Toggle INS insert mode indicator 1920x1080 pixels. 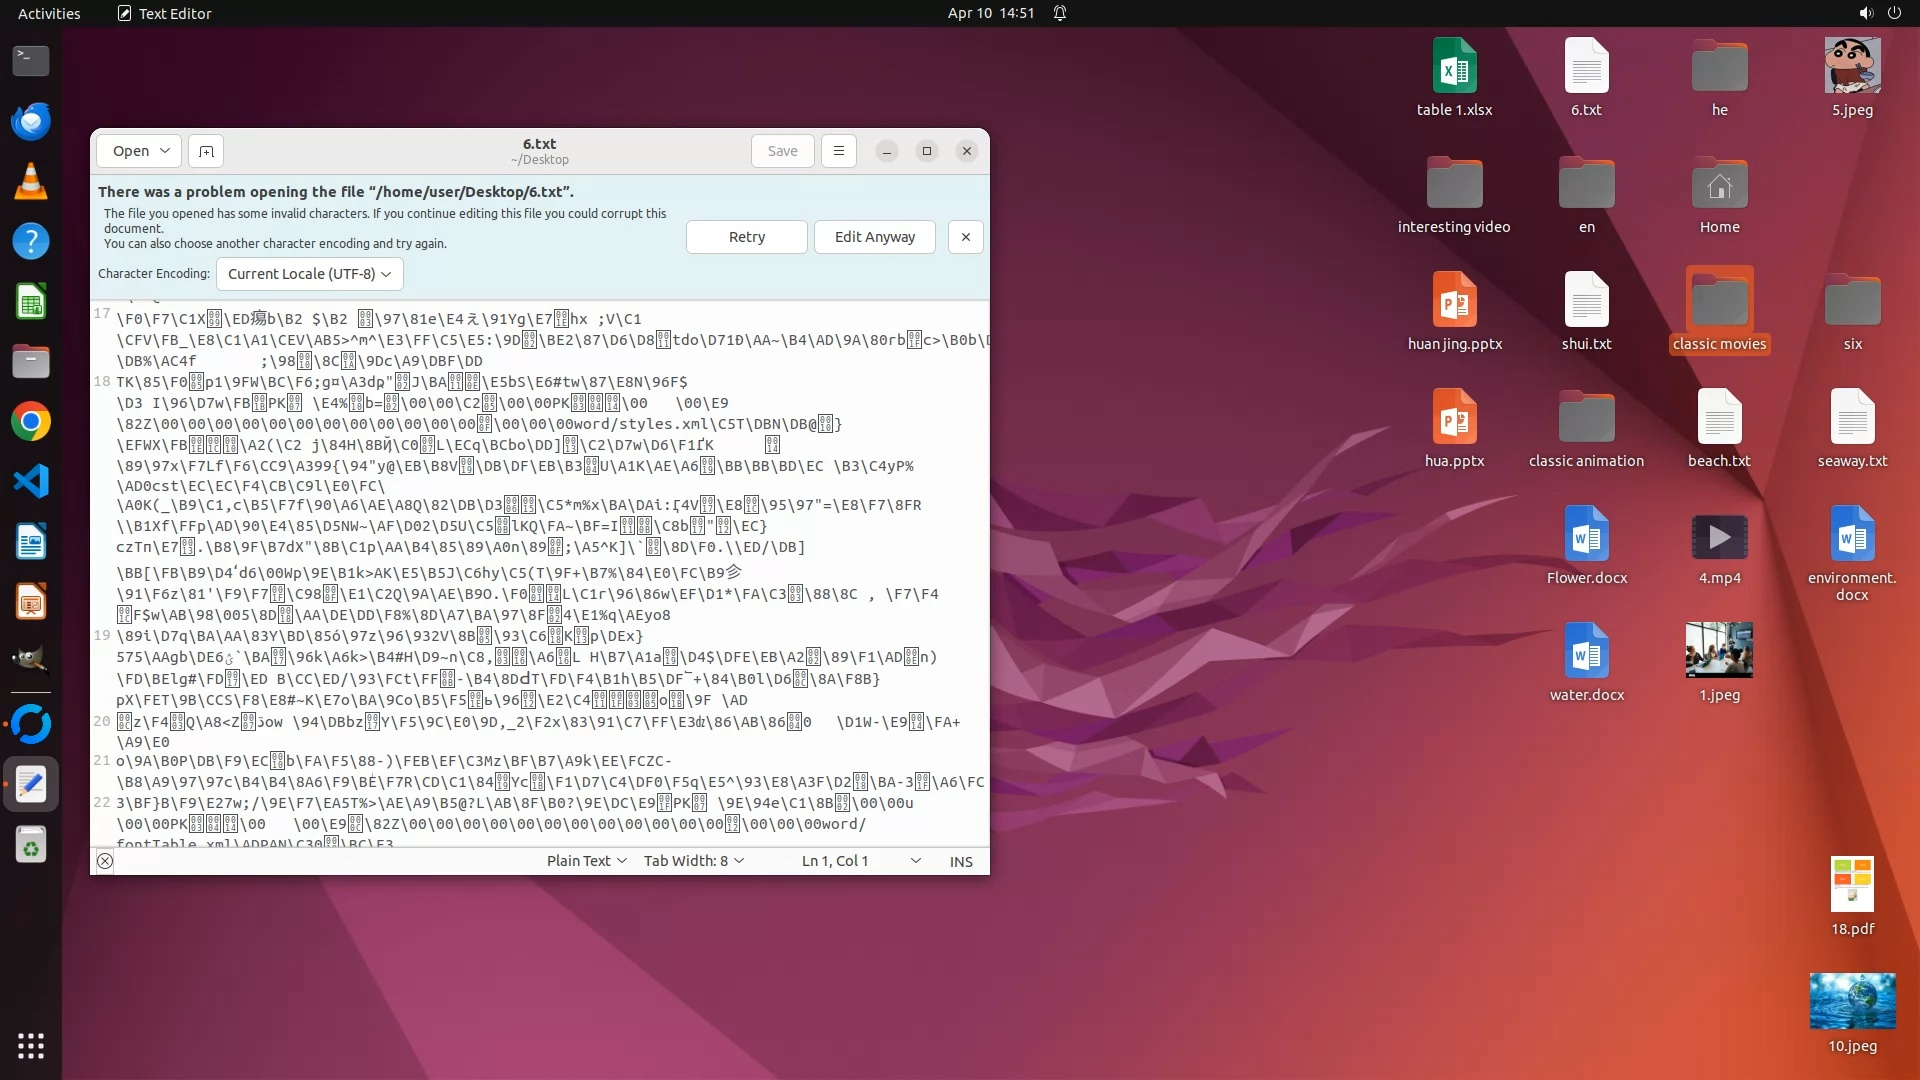pyautogui.click(x=961, y=861)
